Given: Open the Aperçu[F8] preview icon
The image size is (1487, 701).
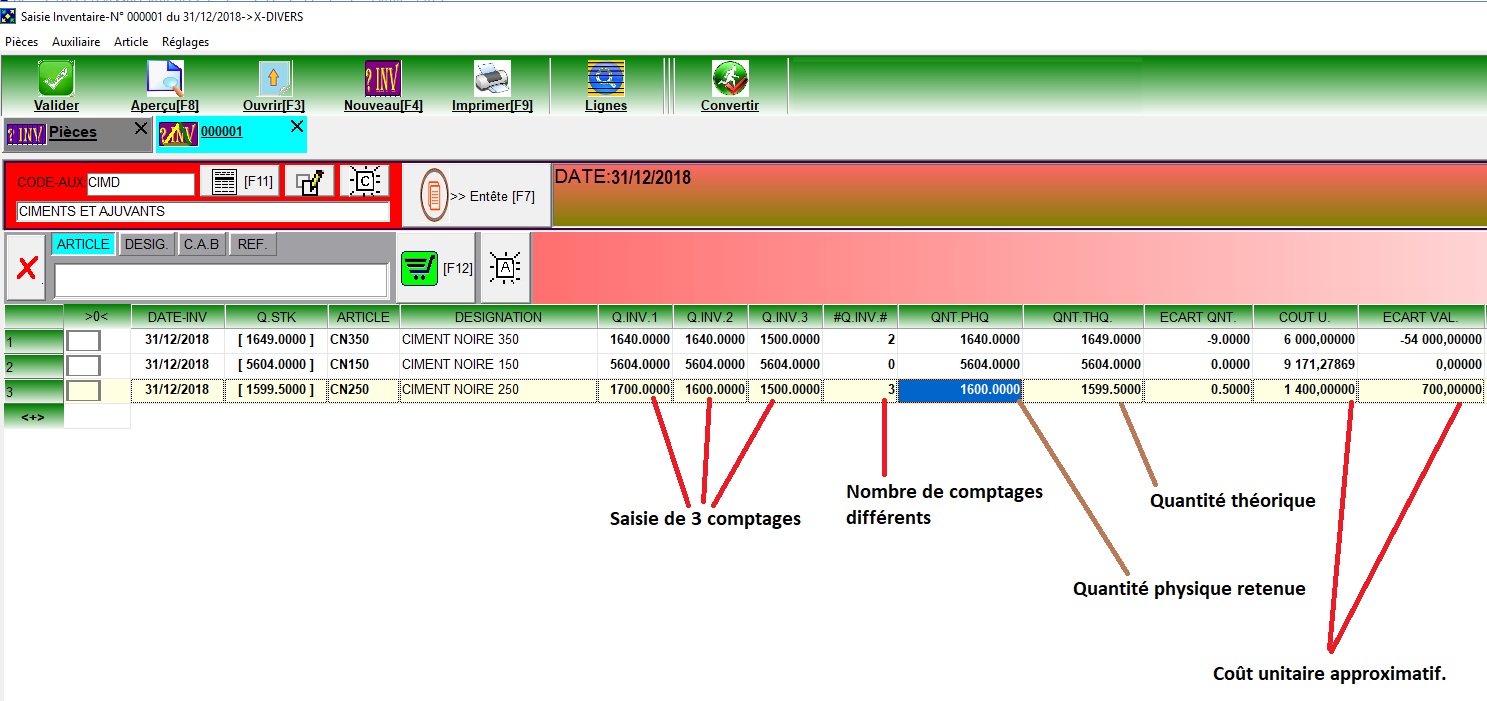Looking at the screenshot, I should 164,79.
